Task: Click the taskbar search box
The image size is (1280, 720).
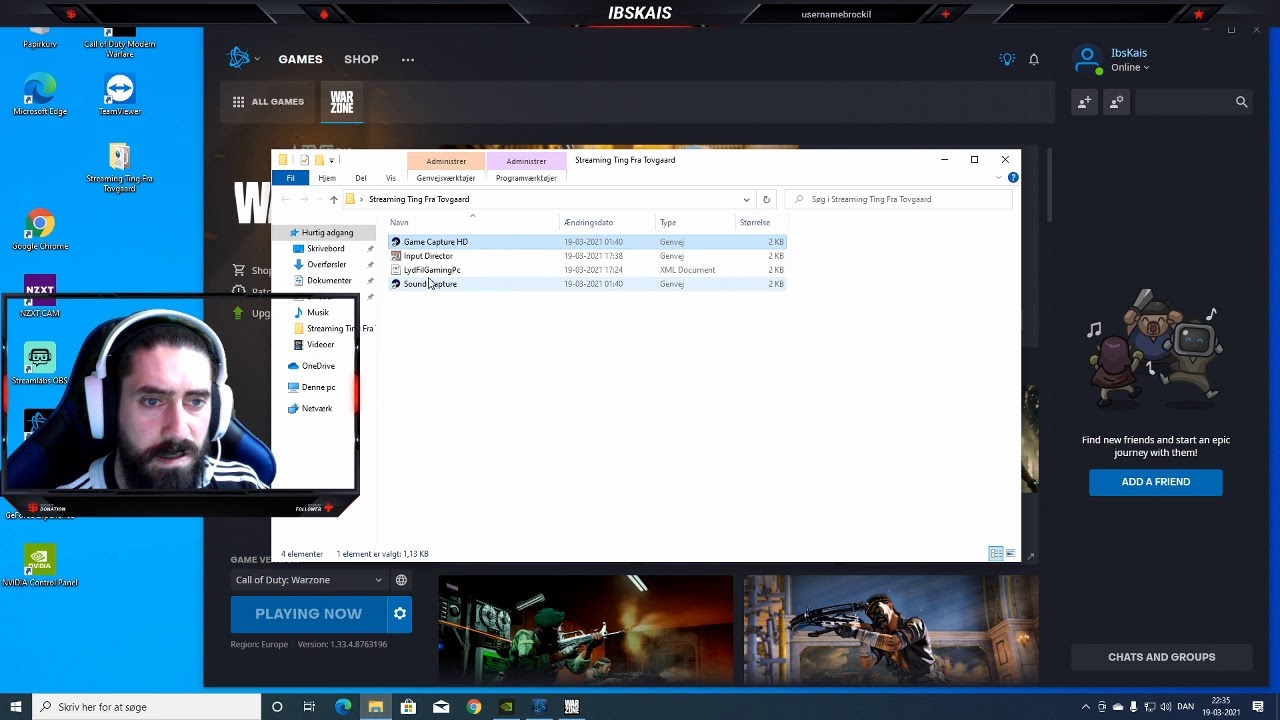Action: tap(146, 707)
